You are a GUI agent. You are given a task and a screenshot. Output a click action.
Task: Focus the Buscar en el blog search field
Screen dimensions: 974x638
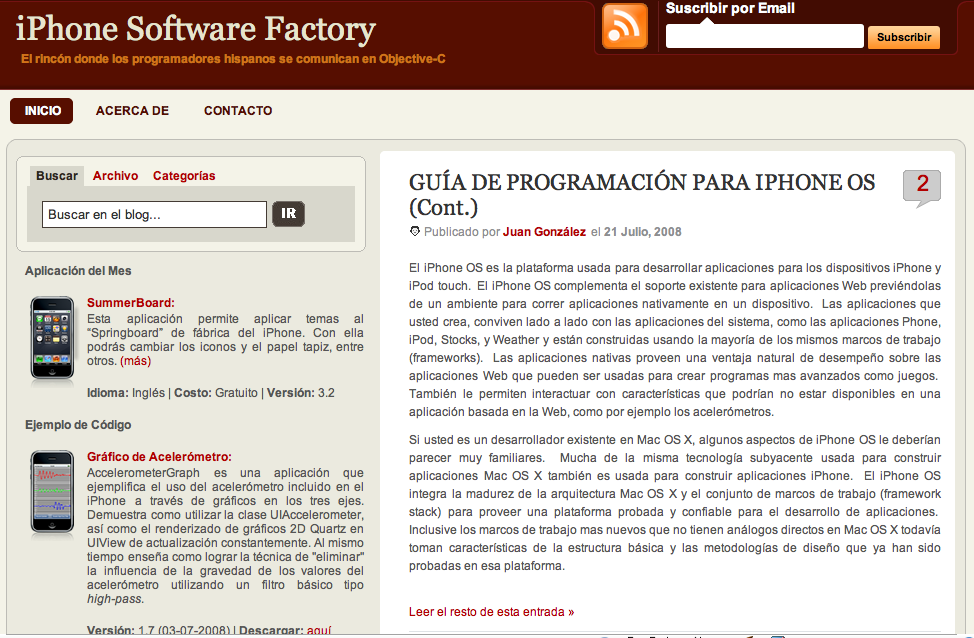[154, 214]
